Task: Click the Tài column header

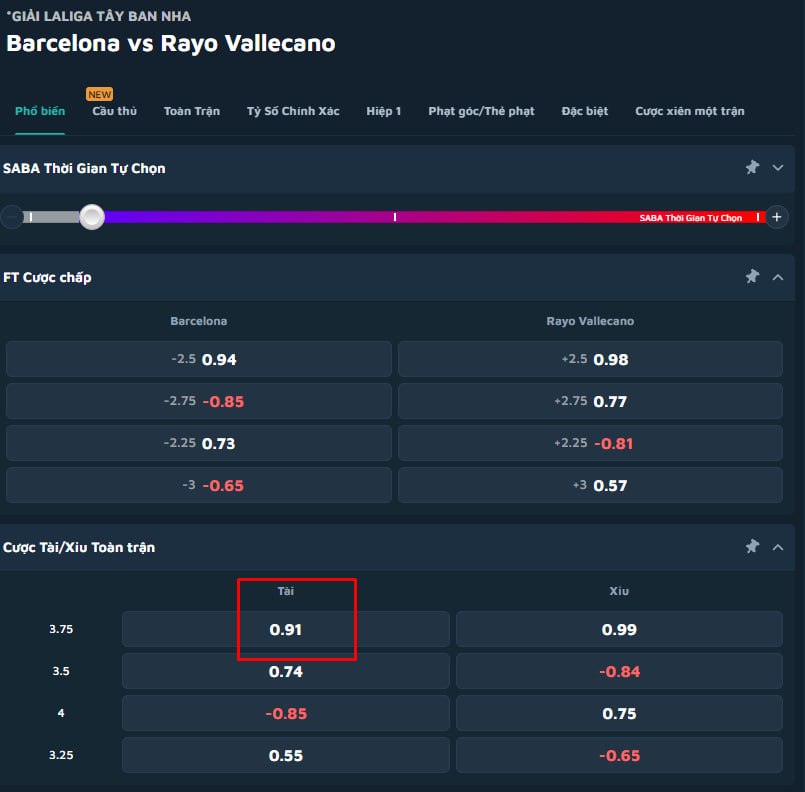Action: [285, 591]
